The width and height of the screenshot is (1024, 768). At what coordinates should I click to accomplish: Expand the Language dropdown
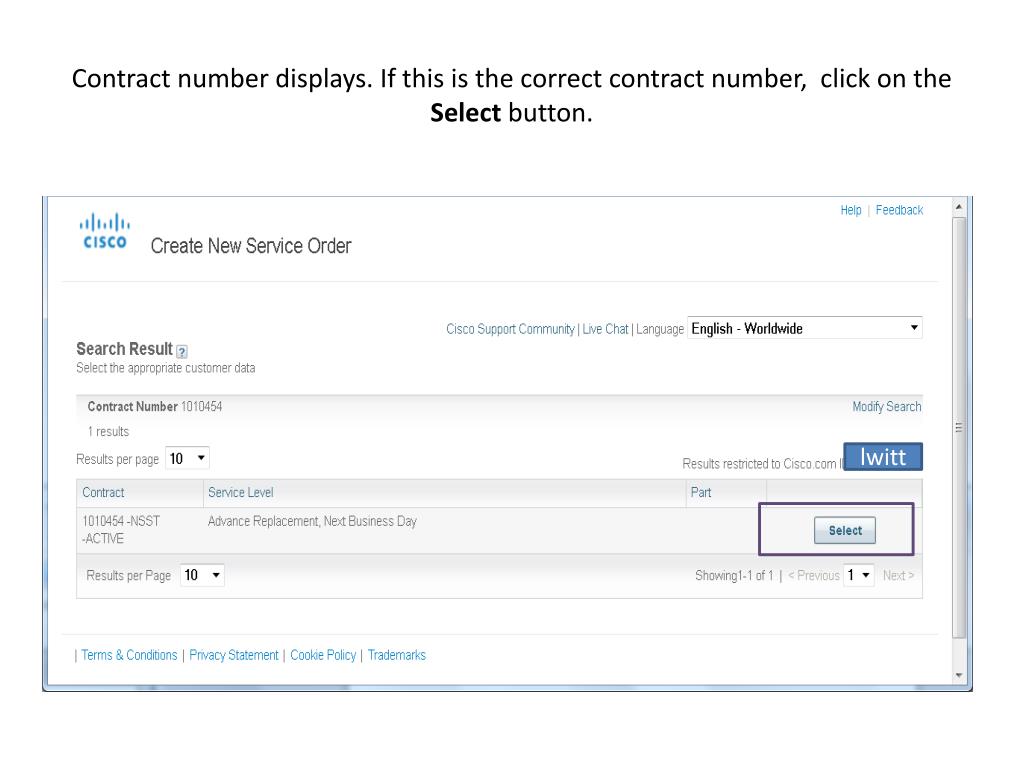[x=805, y=328]
